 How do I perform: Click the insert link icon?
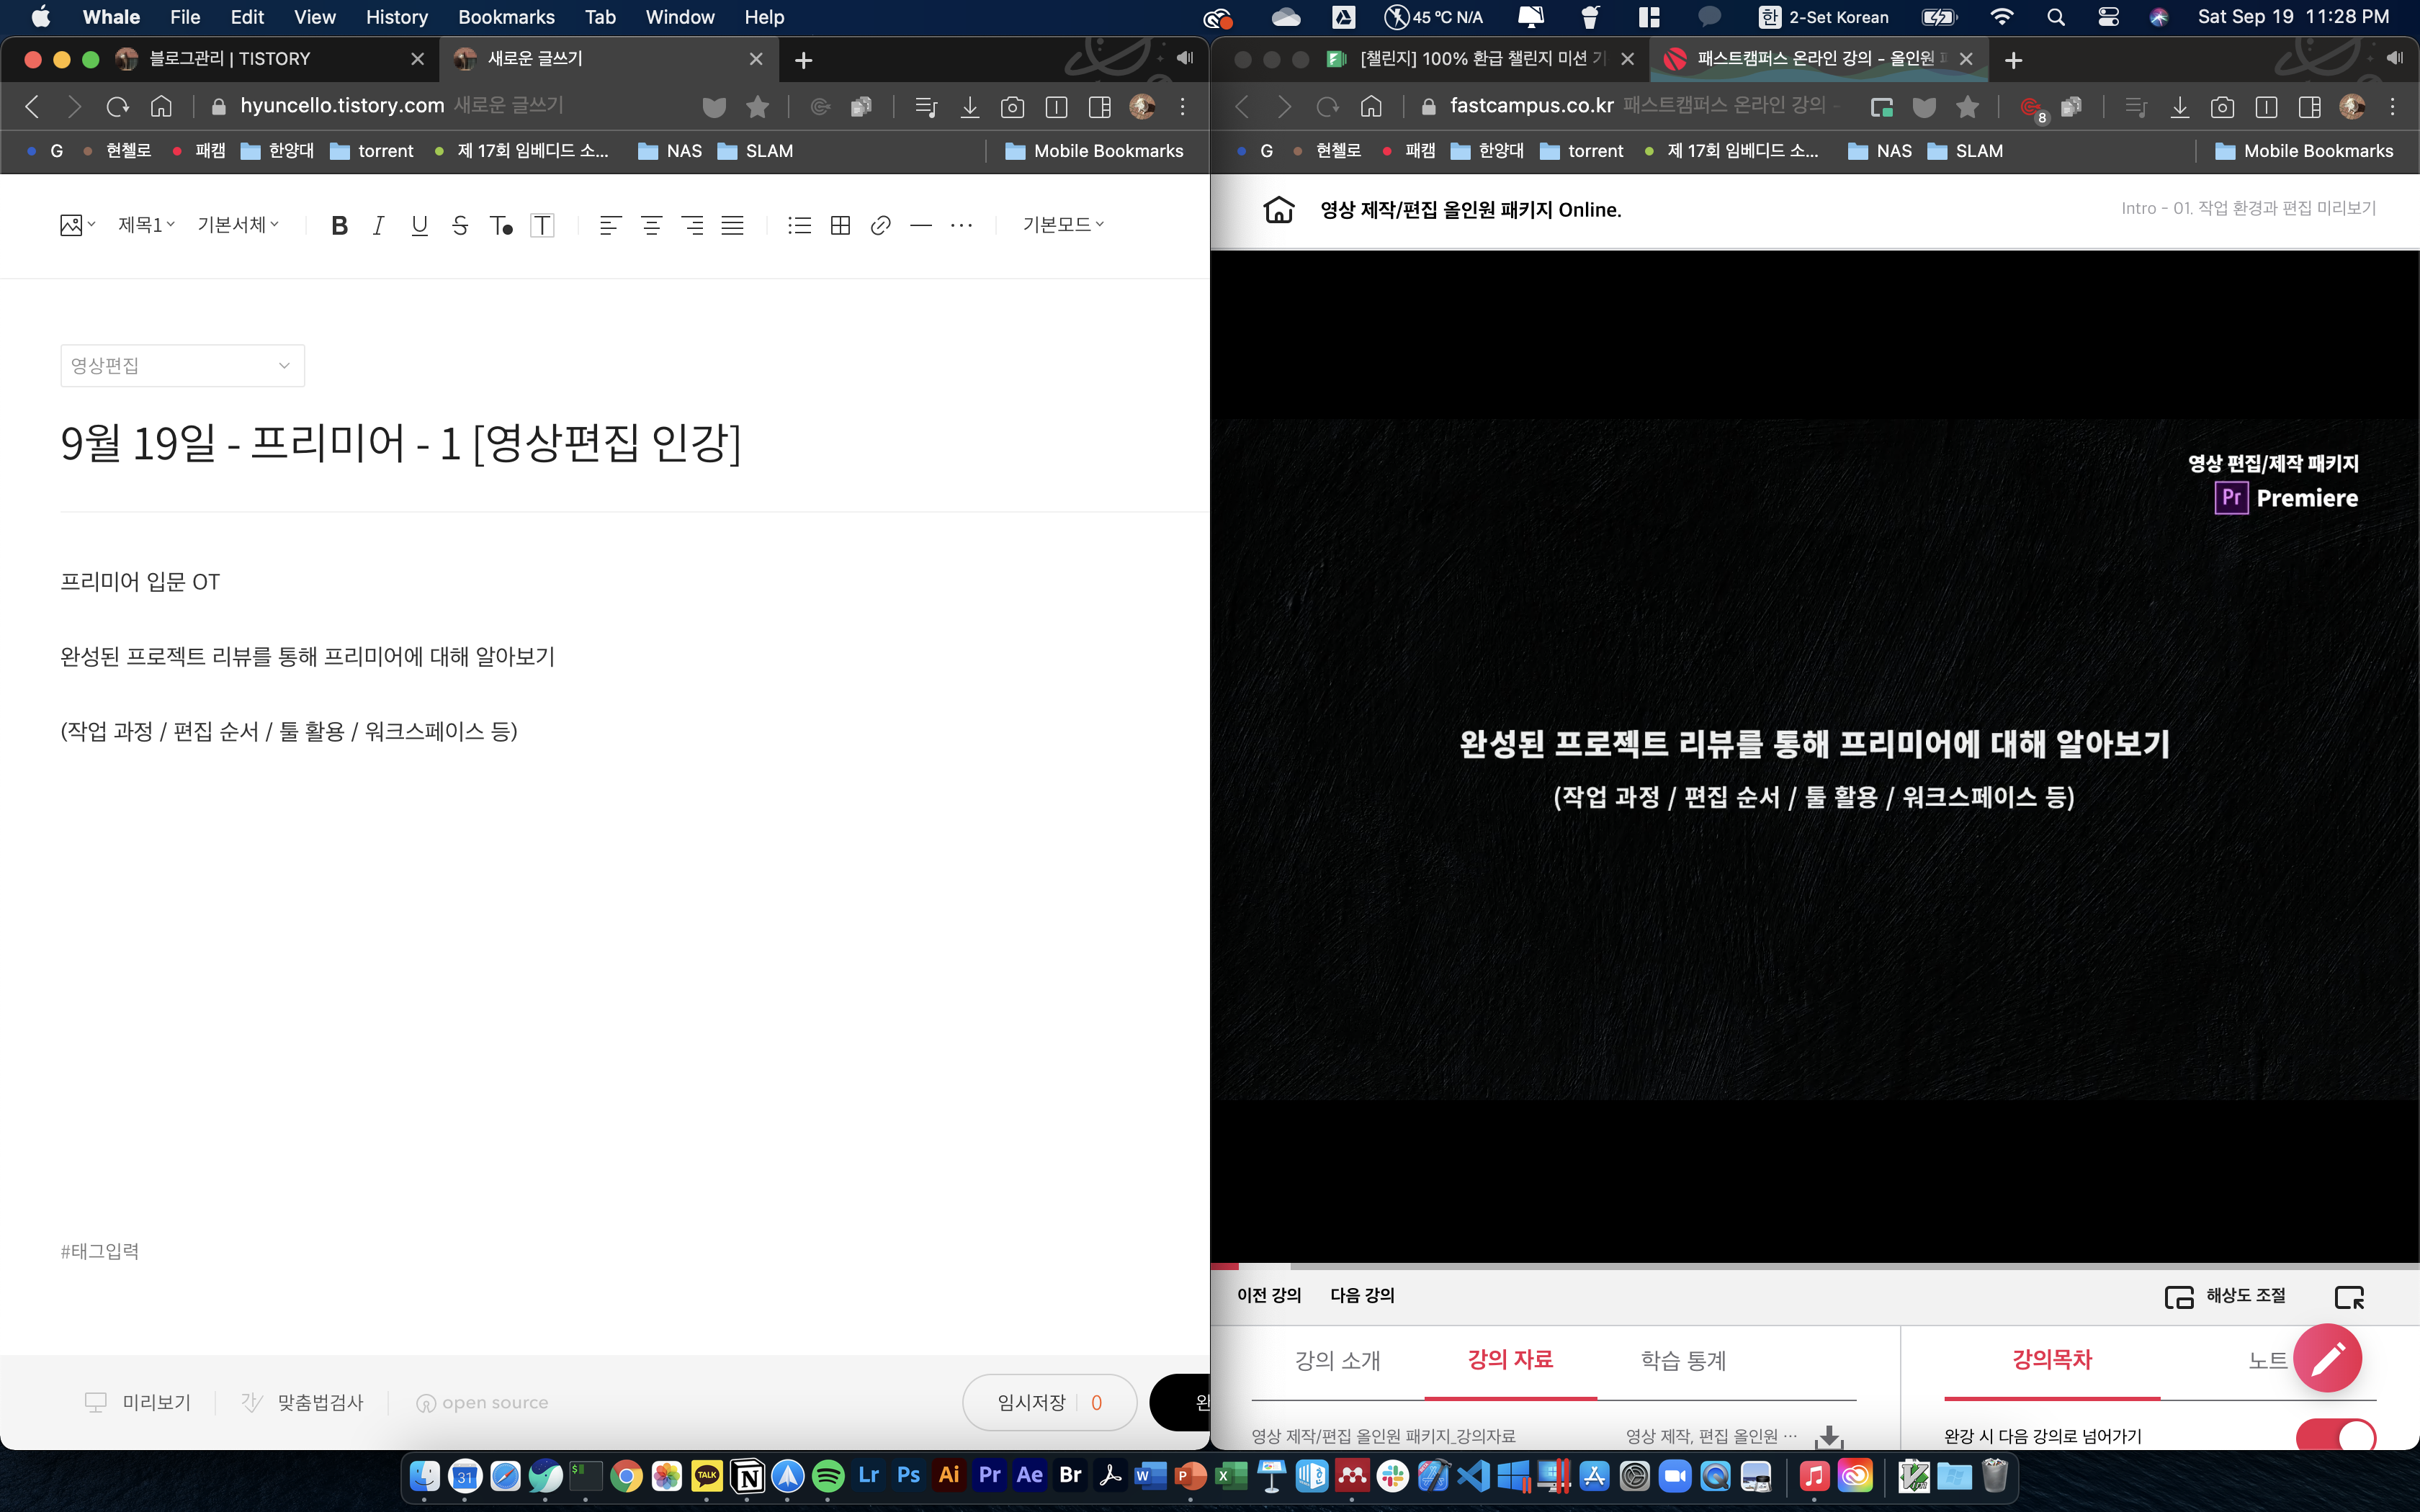pos(880,225)
